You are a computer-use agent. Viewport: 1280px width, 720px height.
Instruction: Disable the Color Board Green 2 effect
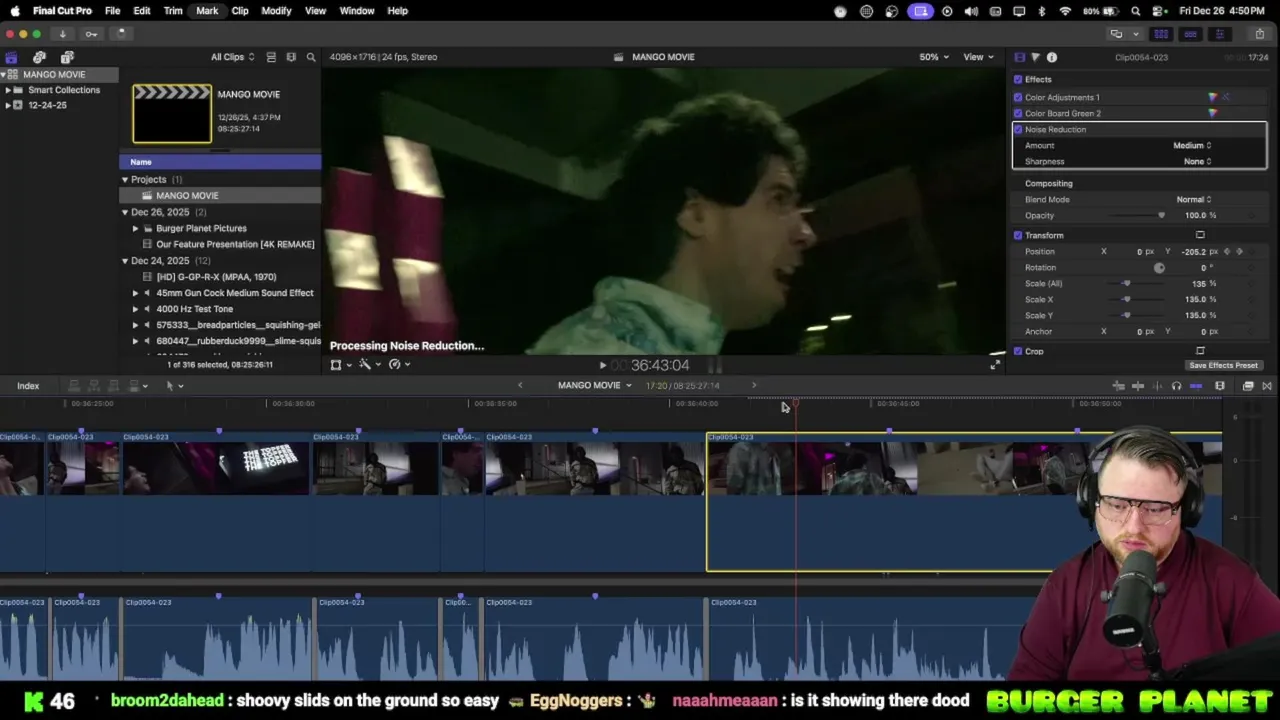point(1018,113)
